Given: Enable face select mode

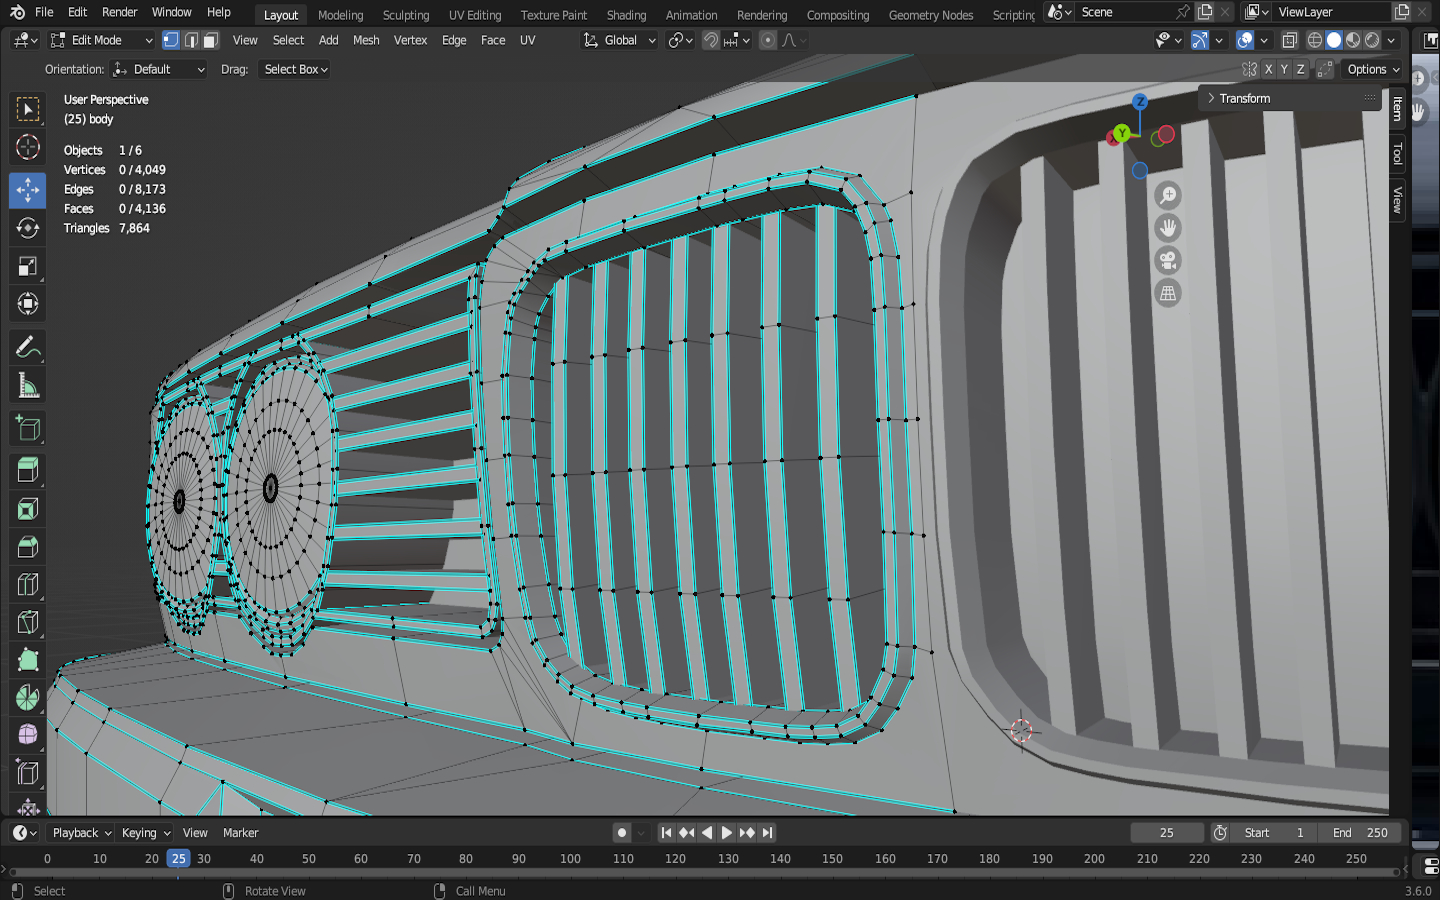Looking at the screenshot, I should [211, 40].
